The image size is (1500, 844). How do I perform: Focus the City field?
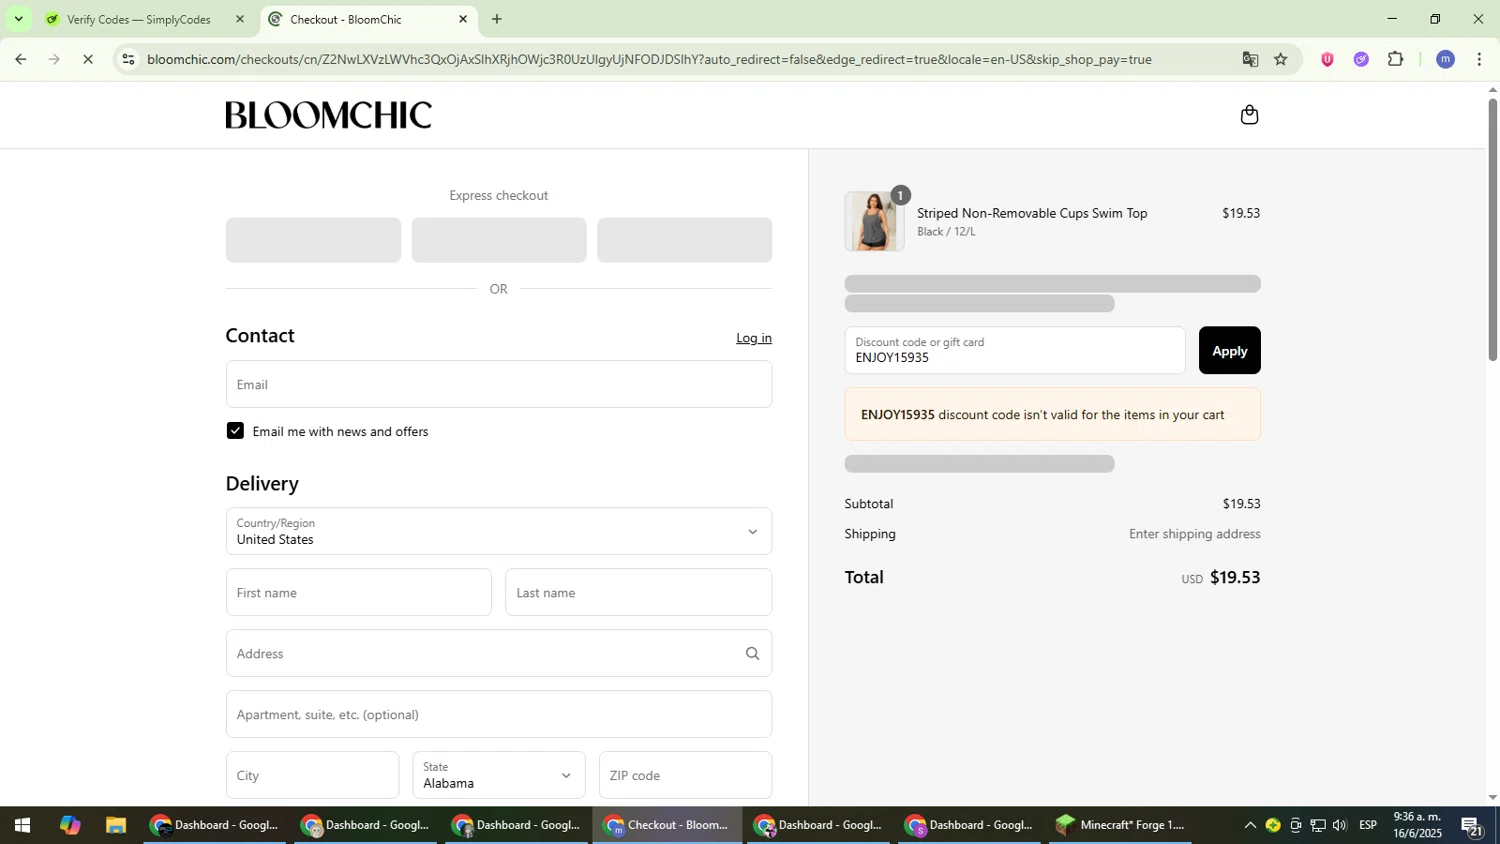(312, 775)
